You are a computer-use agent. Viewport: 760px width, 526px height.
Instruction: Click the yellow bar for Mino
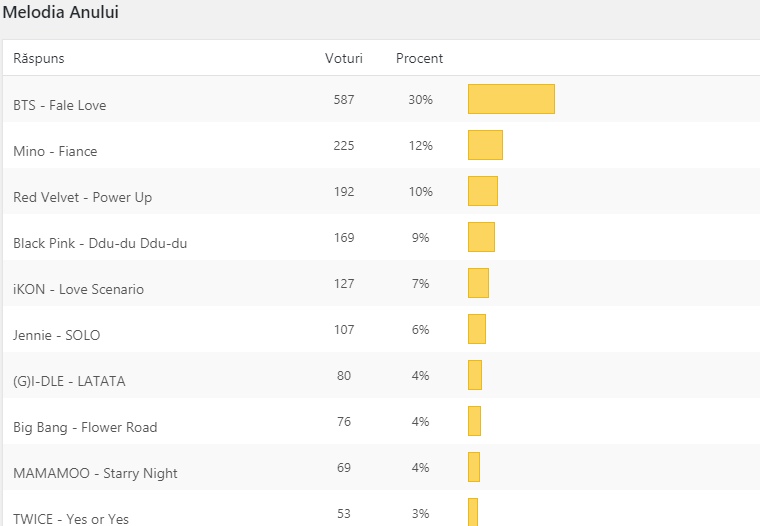[485, 146]
